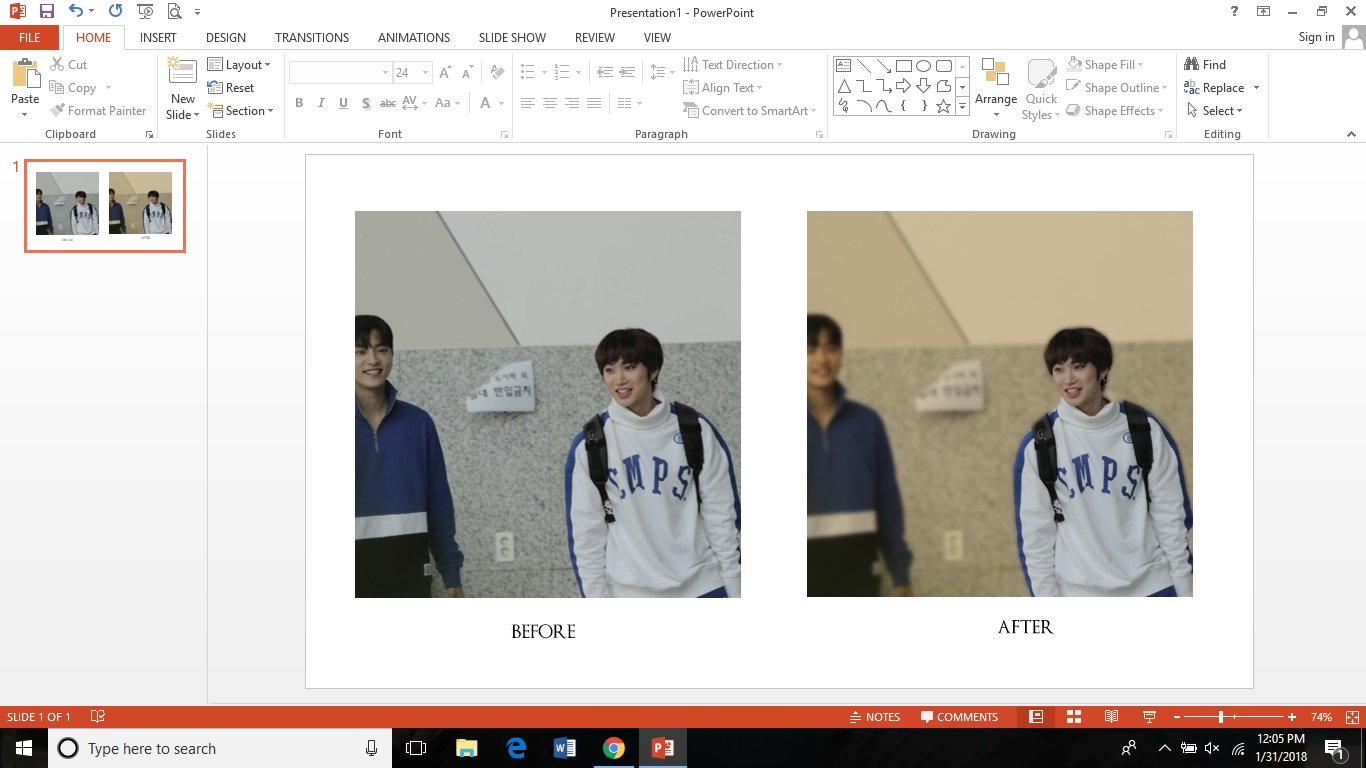
Task: Select slide 1 thumbnail
Action: pos(105,206)
